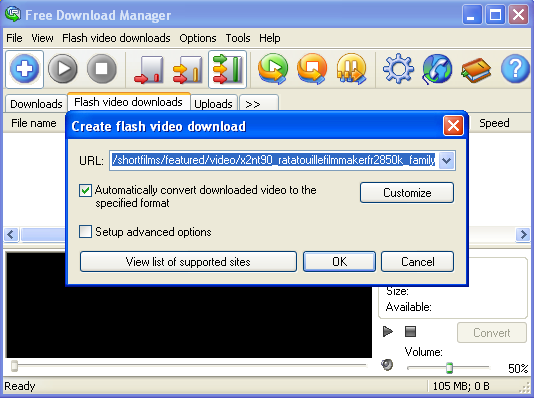Switch to the Downloads tab
Viewport: 534px width, 398px height.
coord(36,104)
